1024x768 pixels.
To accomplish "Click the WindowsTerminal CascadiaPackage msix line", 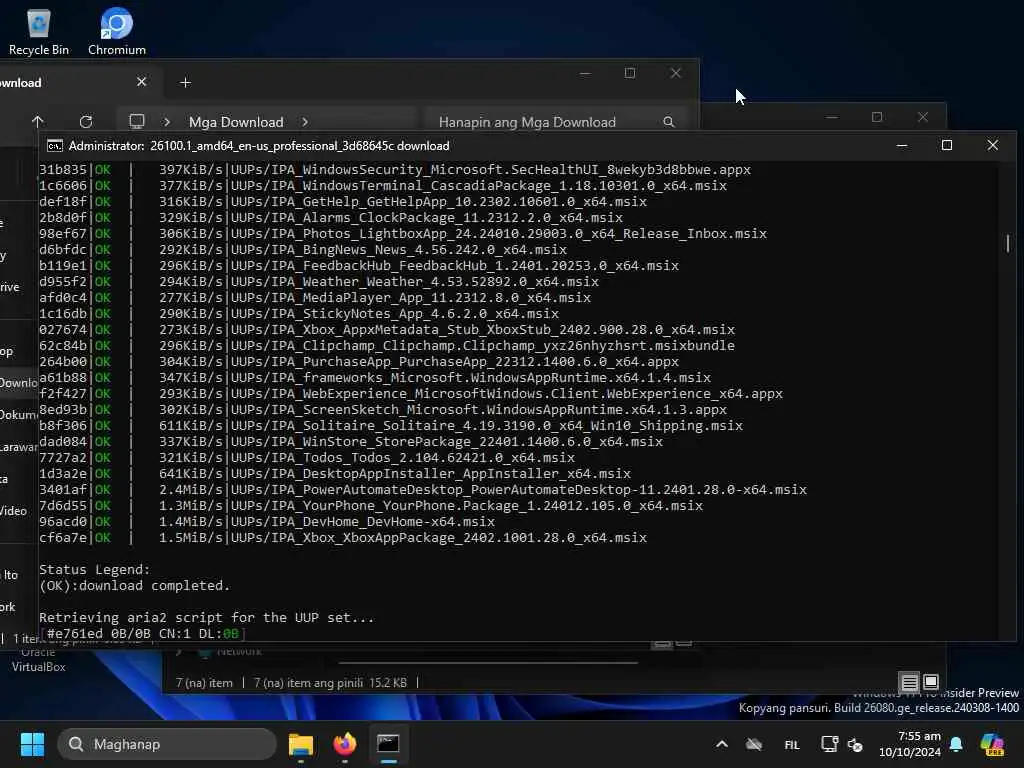I will click(x=383, y=185).
